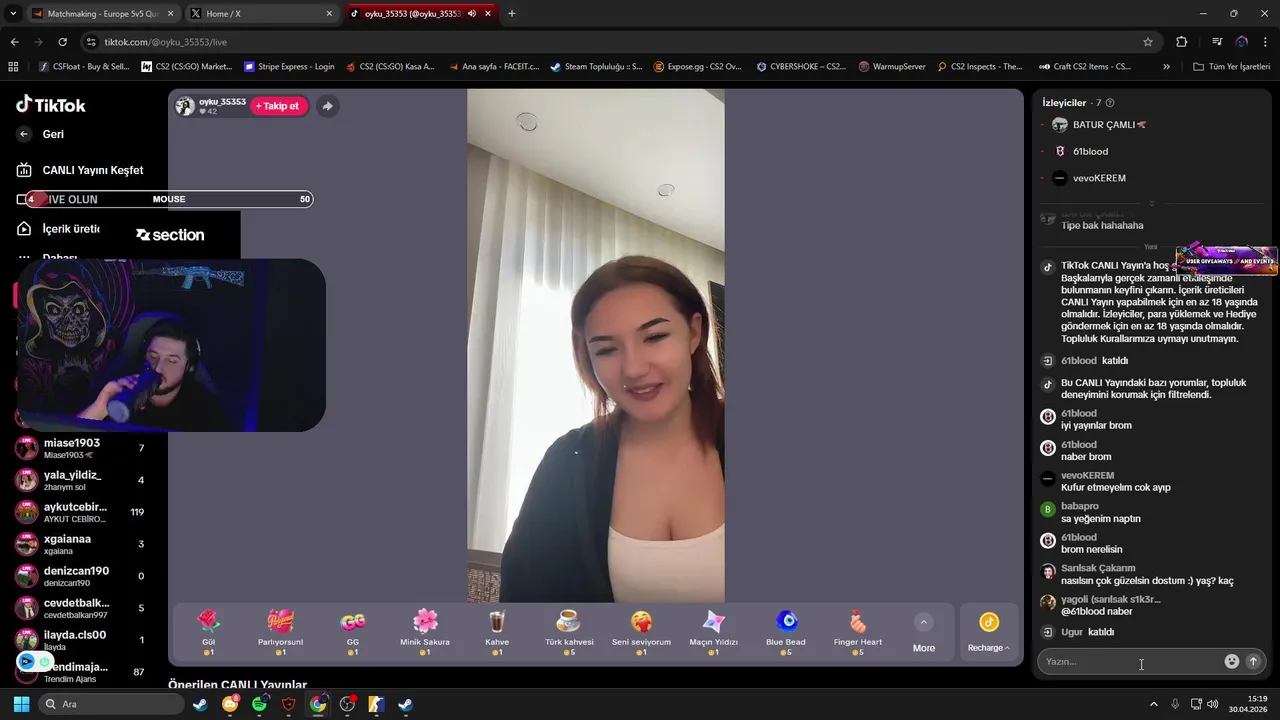Screen dimensions: 1280x720
Task: Open the Windows Start menu
Action: [21, 704]
